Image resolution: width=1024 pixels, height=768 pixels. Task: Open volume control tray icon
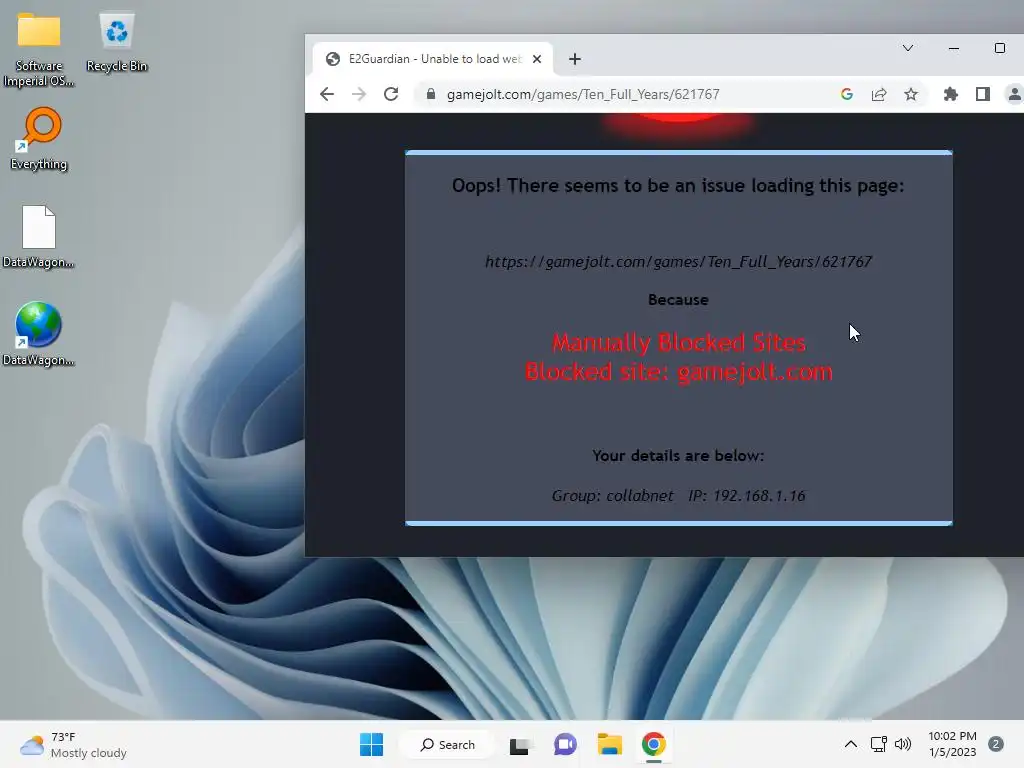(x=903, y=744)
